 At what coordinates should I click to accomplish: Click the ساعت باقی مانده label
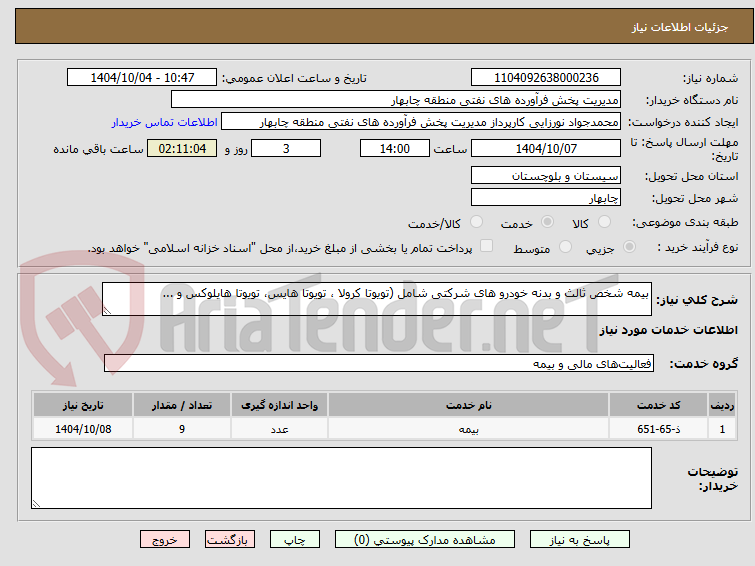[98, 149]
